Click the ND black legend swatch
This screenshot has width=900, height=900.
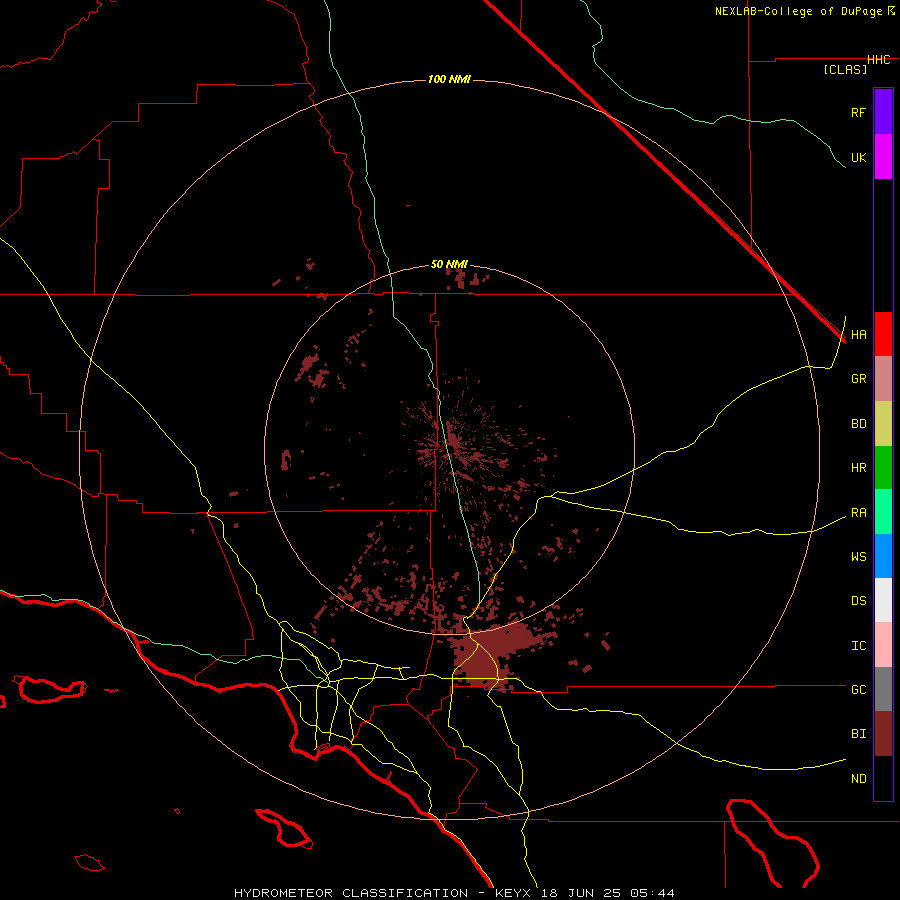883,778
